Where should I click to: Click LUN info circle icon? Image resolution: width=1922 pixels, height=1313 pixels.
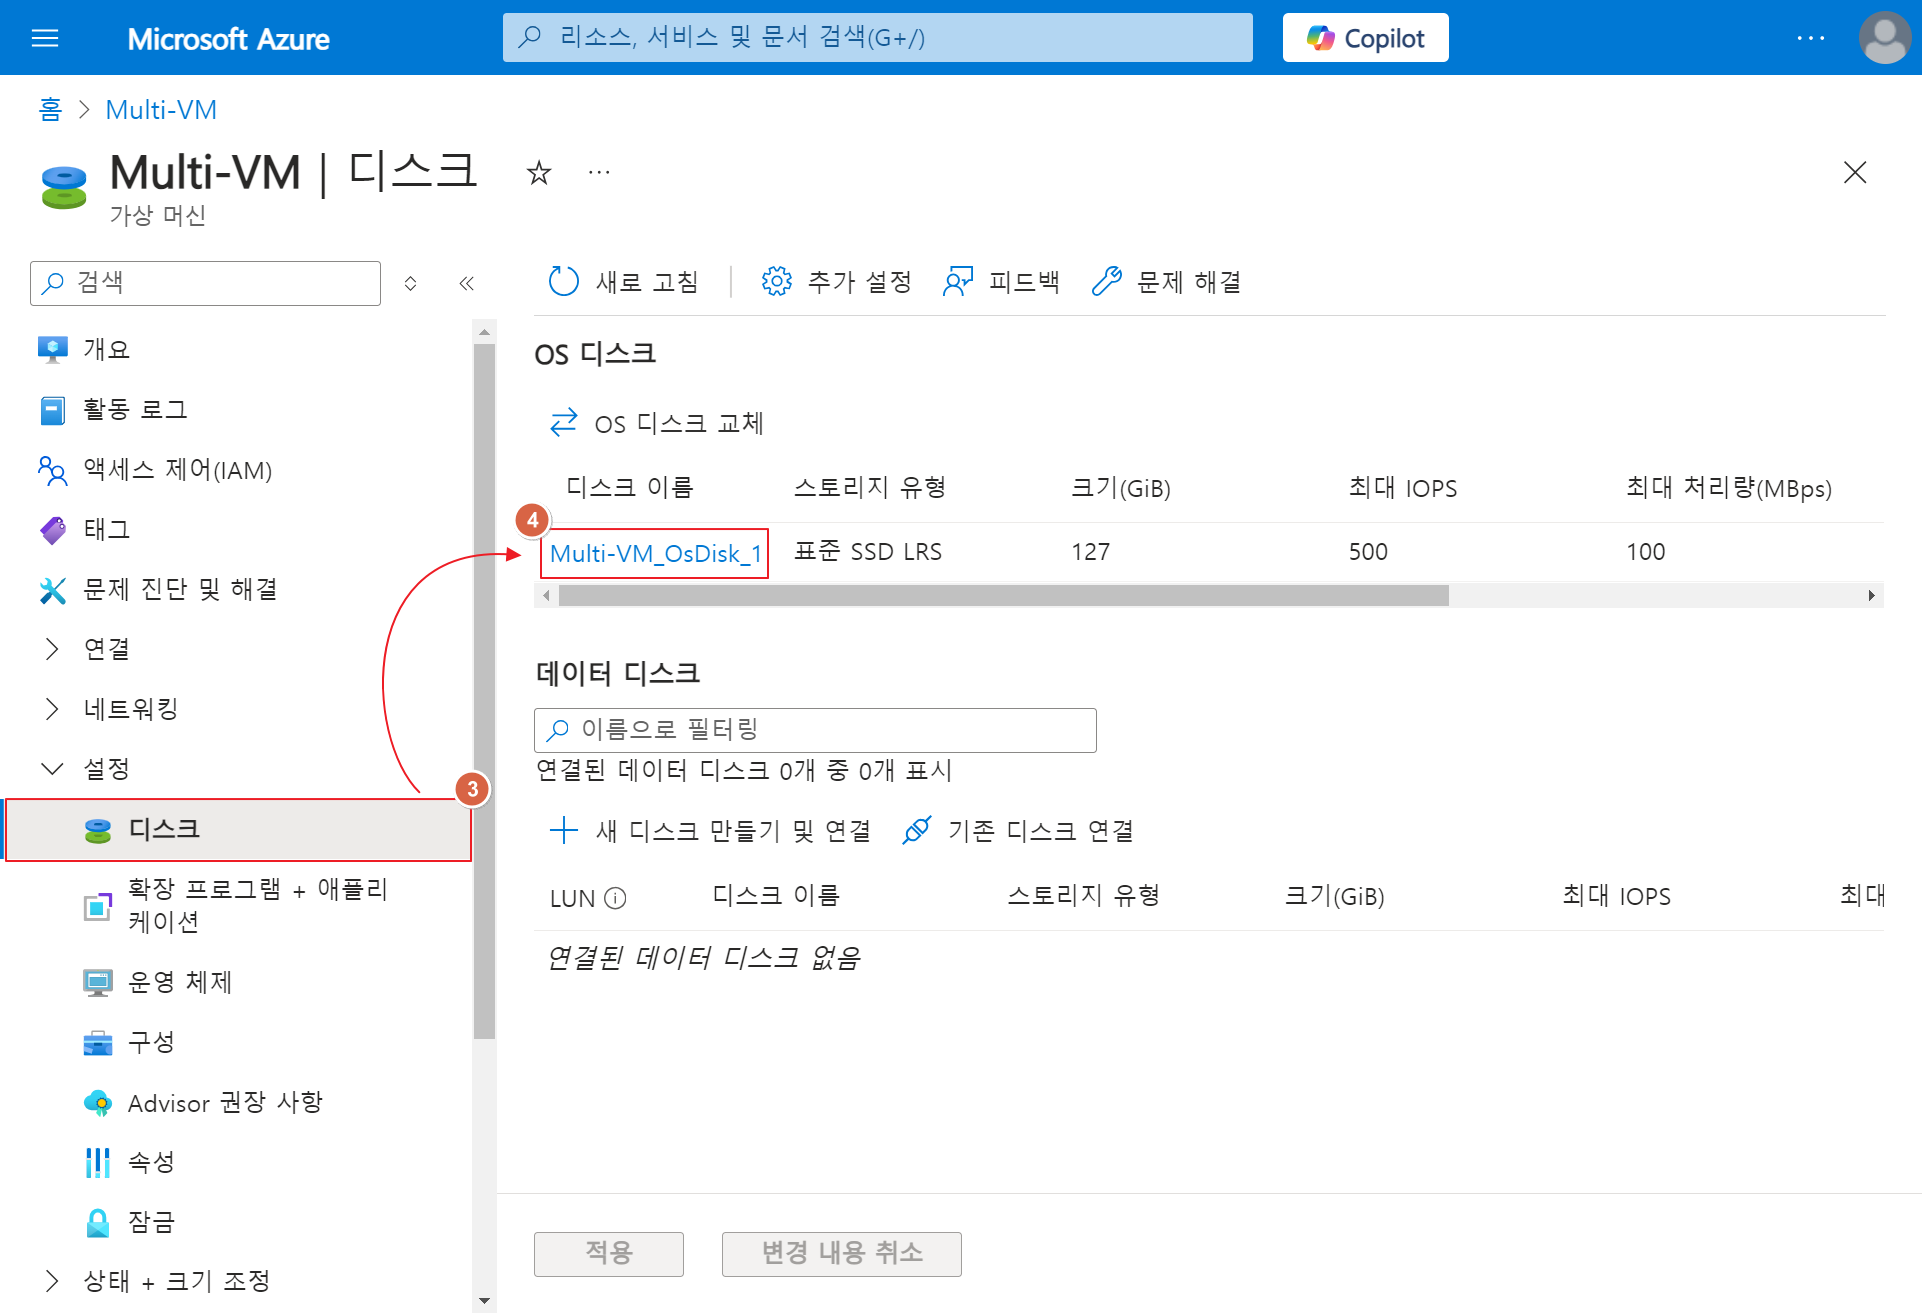point(616,898)
